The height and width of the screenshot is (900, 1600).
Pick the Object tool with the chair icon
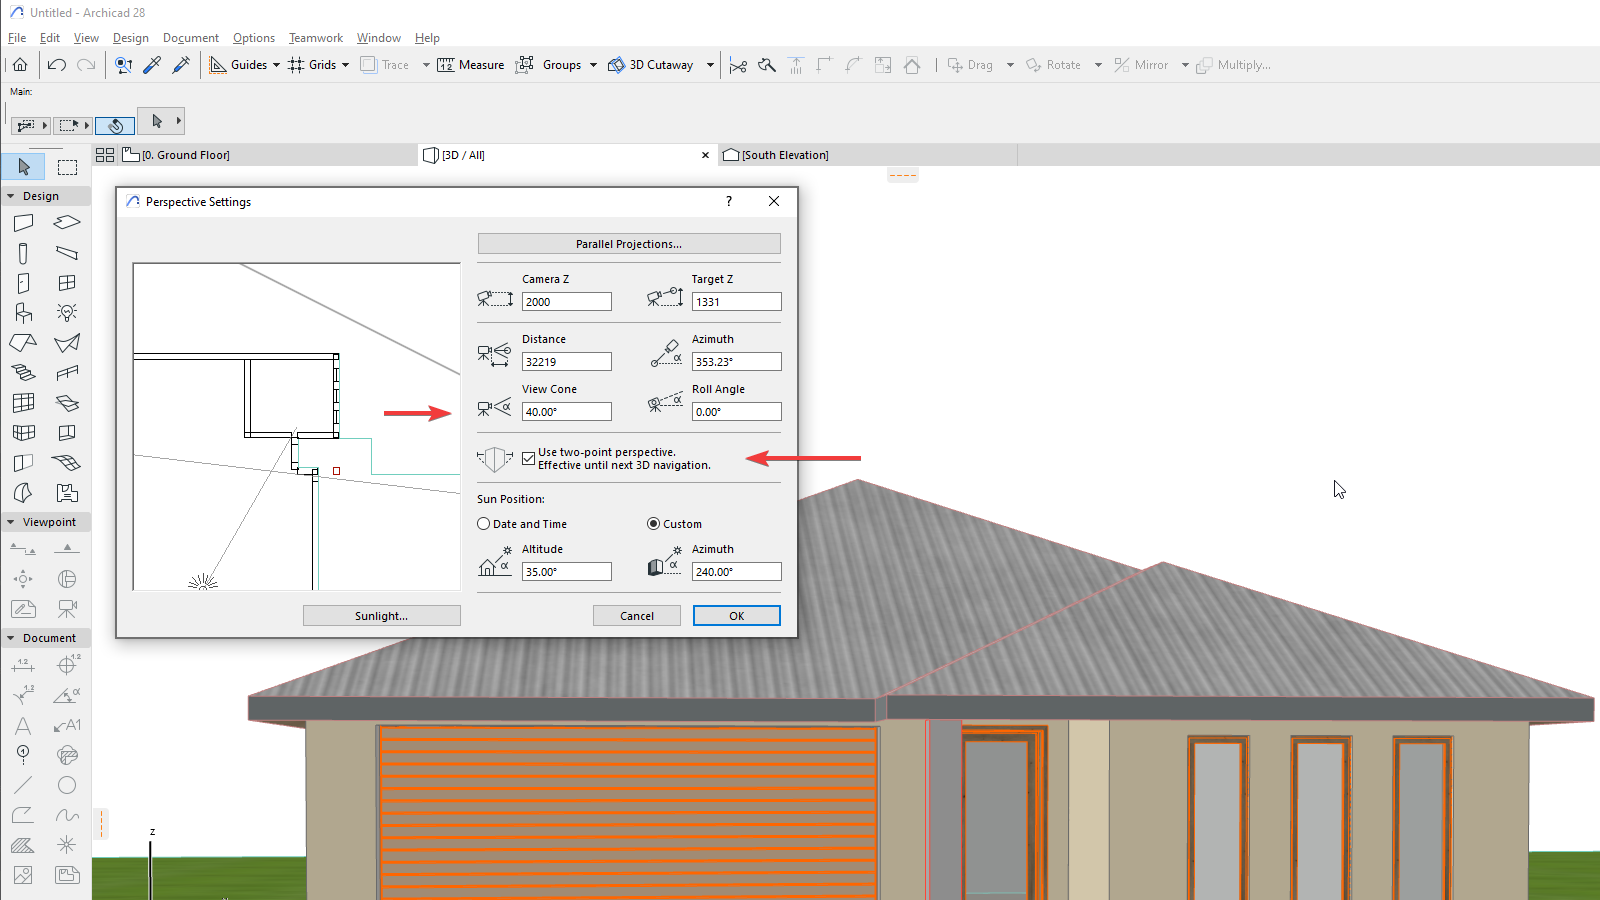click(22, 312)
